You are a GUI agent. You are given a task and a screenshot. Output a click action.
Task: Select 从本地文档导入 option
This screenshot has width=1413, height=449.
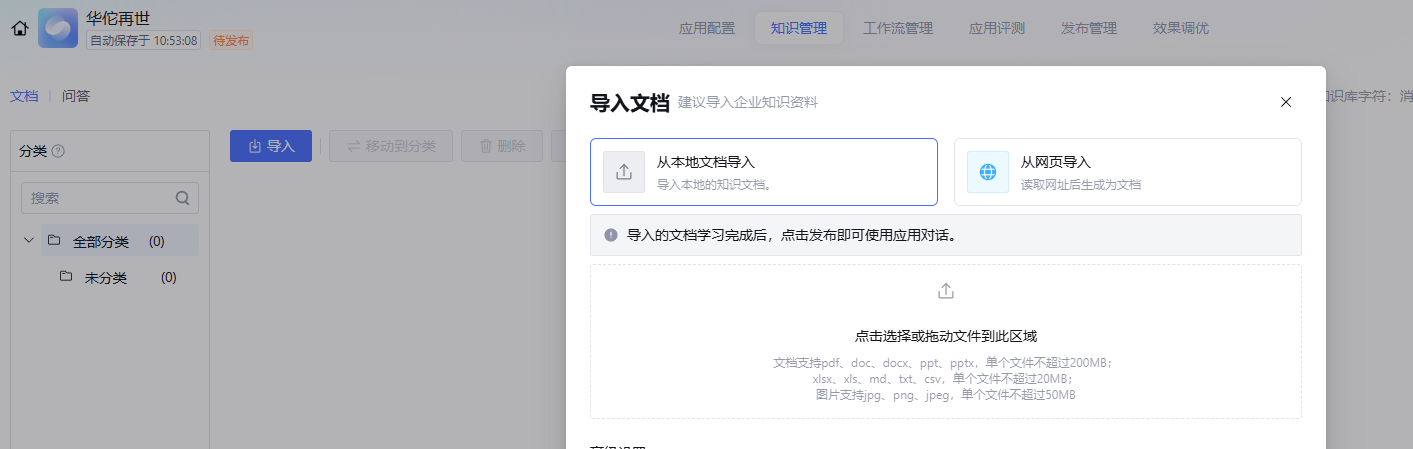[x=763, y=172]
